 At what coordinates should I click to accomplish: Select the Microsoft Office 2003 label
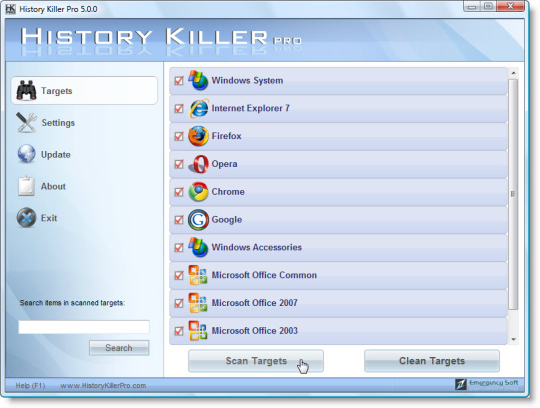coord(255,331)
